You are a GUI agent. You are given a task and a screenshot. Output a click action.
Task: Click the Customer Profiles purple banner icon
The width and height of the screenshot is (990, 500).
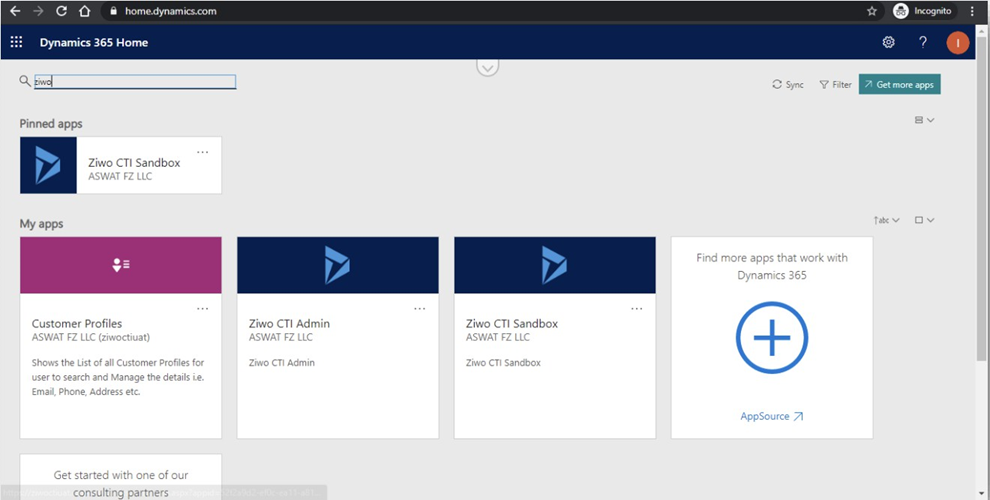point(121,265)
